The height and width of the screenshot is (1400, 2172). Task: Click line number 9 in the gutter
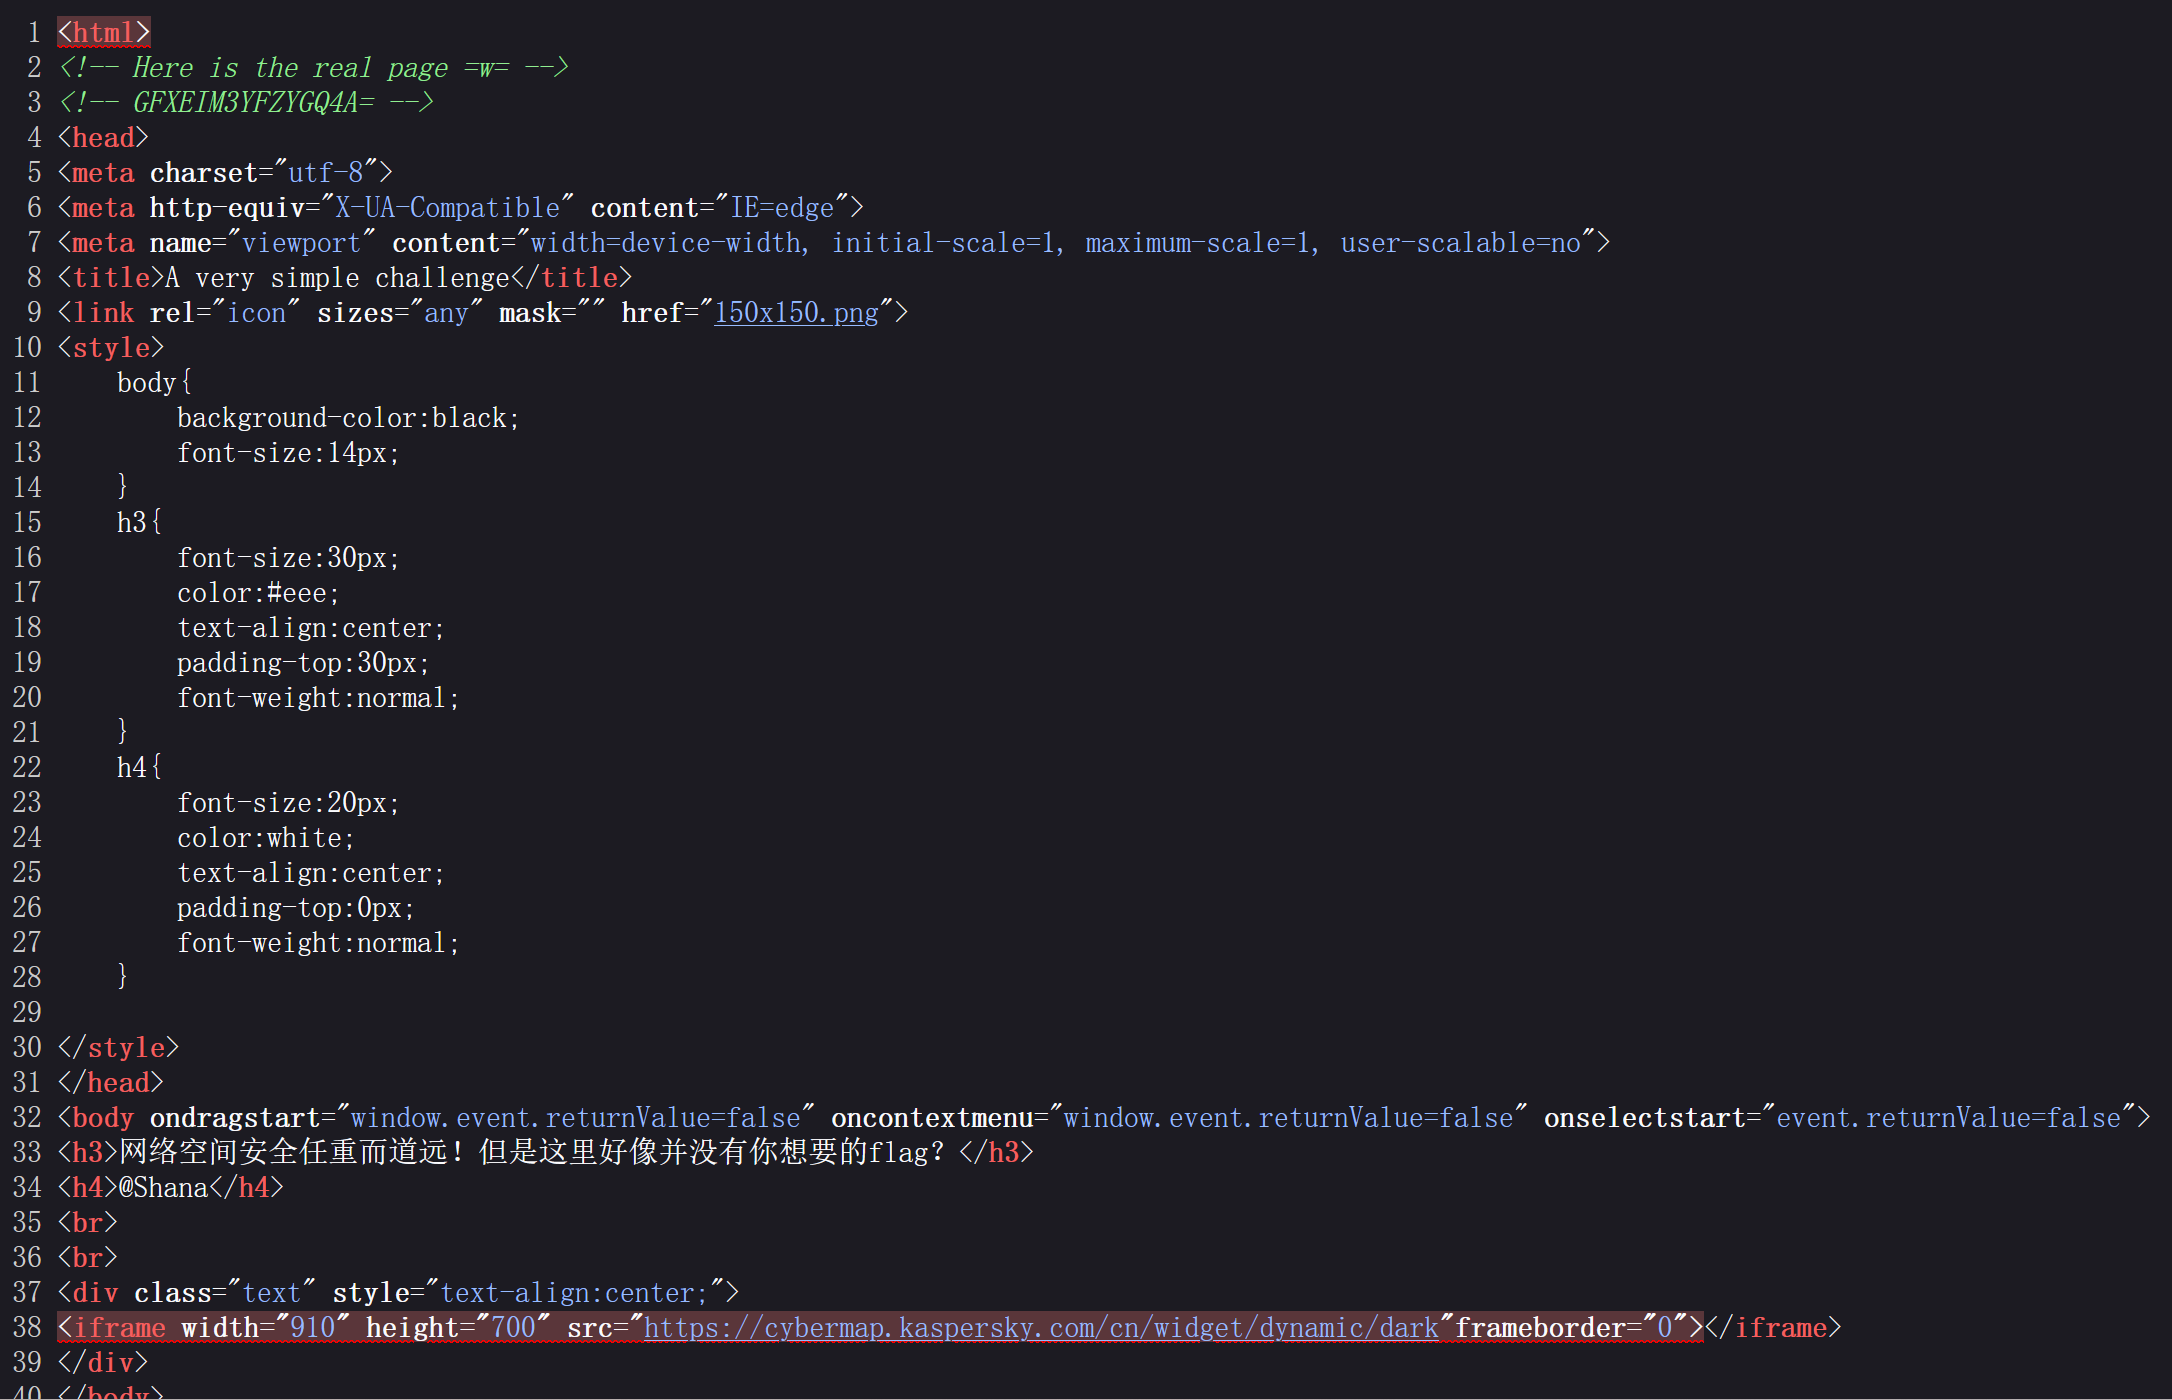click(x=34, y=313)
